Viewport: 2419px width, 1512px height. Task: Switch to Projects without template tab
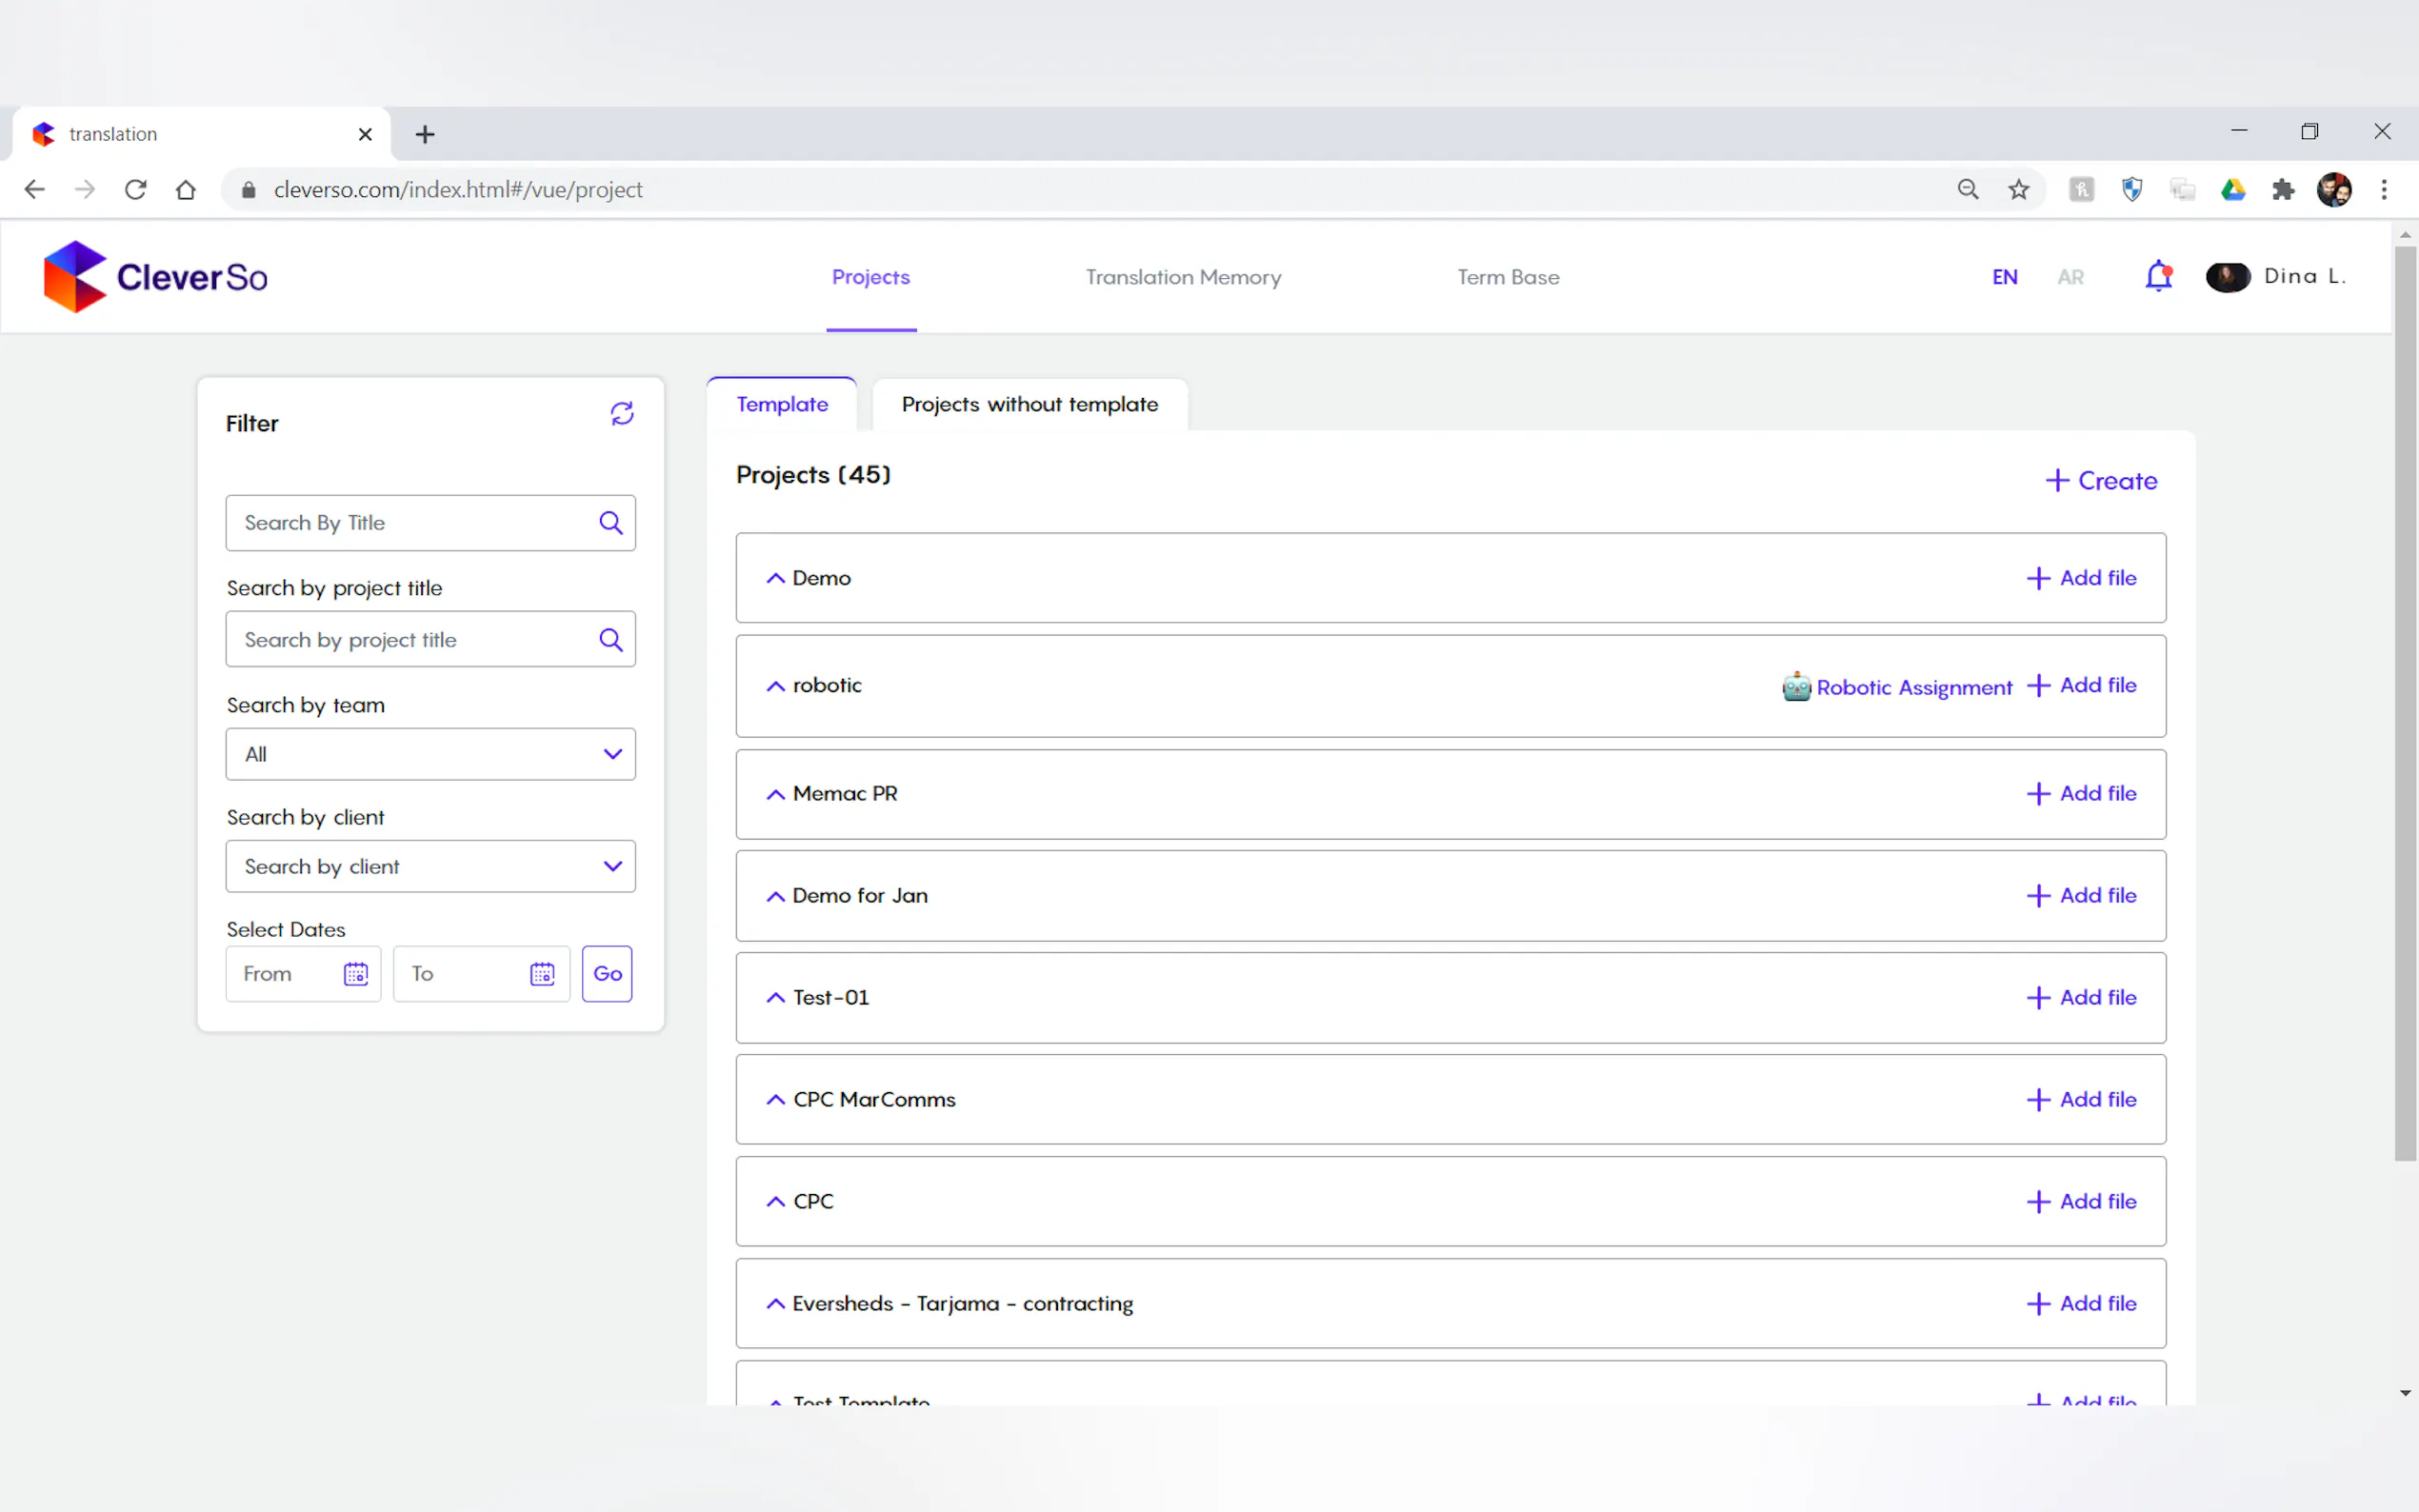pyautogui.click(x=1029, y=404)
